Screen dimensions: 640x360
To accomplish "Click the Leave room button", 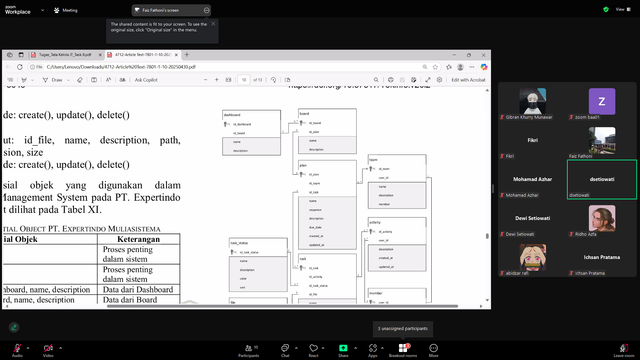I will (624, 350).
